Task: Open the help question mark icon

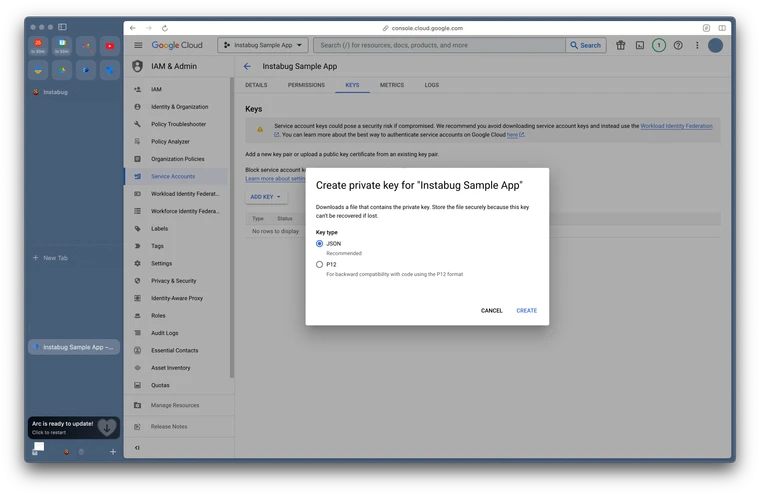Action: pyautogui.click(x=678, y=45)
